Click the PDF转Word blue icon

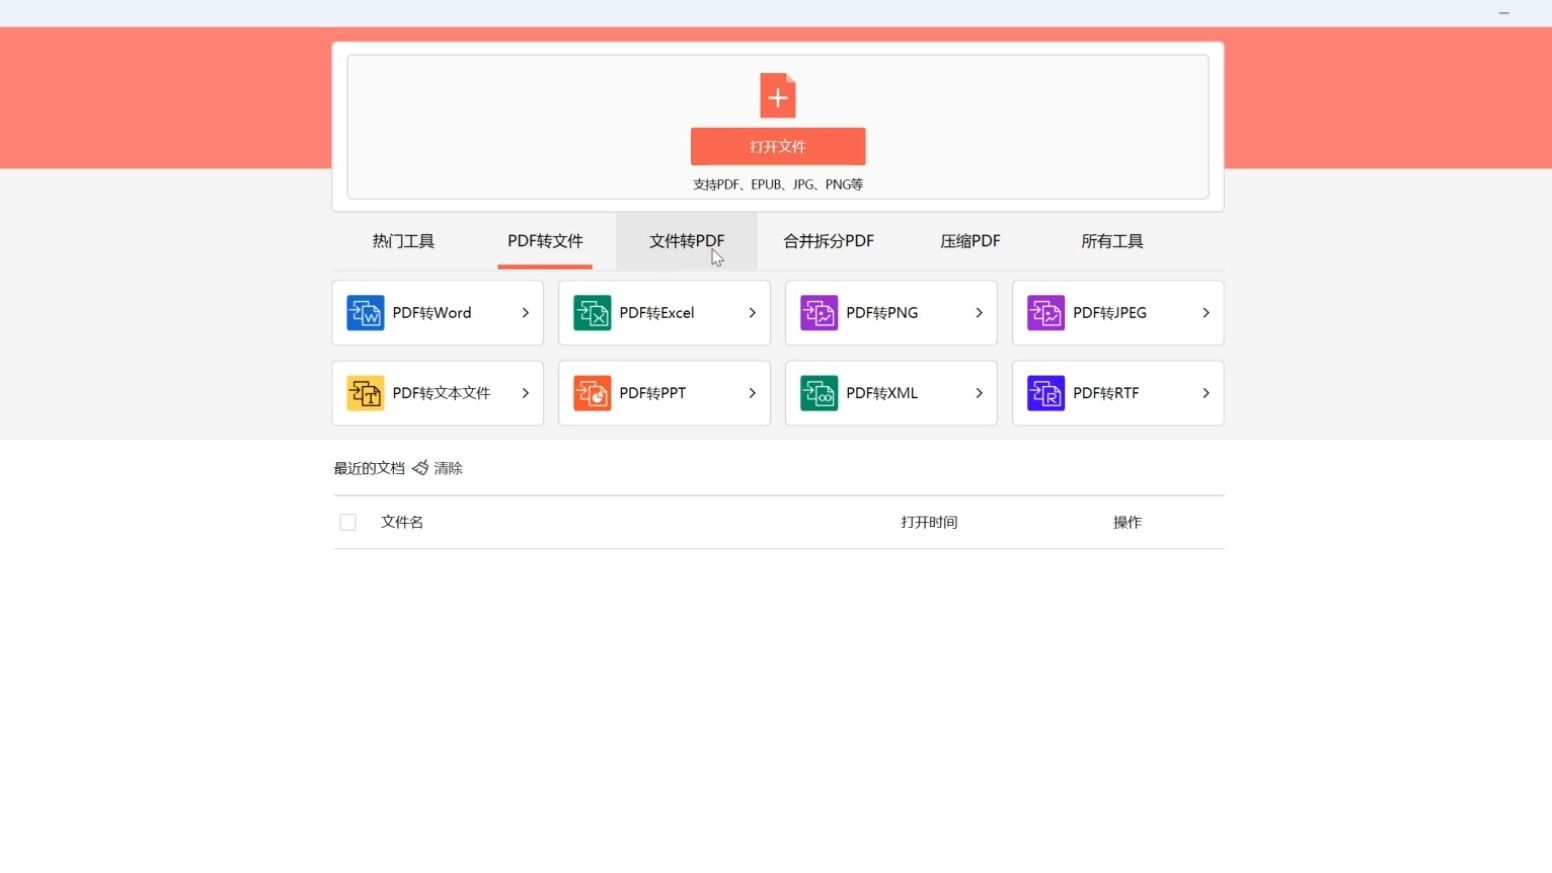(x=365, y=313)
